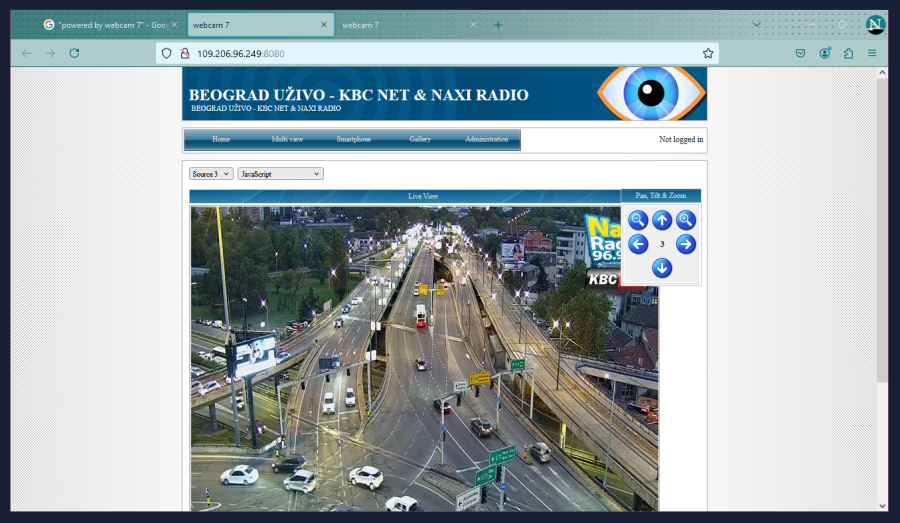Screen dimensions: 900x523
Task: Go to the Multi view page
Action: (287, 140)
